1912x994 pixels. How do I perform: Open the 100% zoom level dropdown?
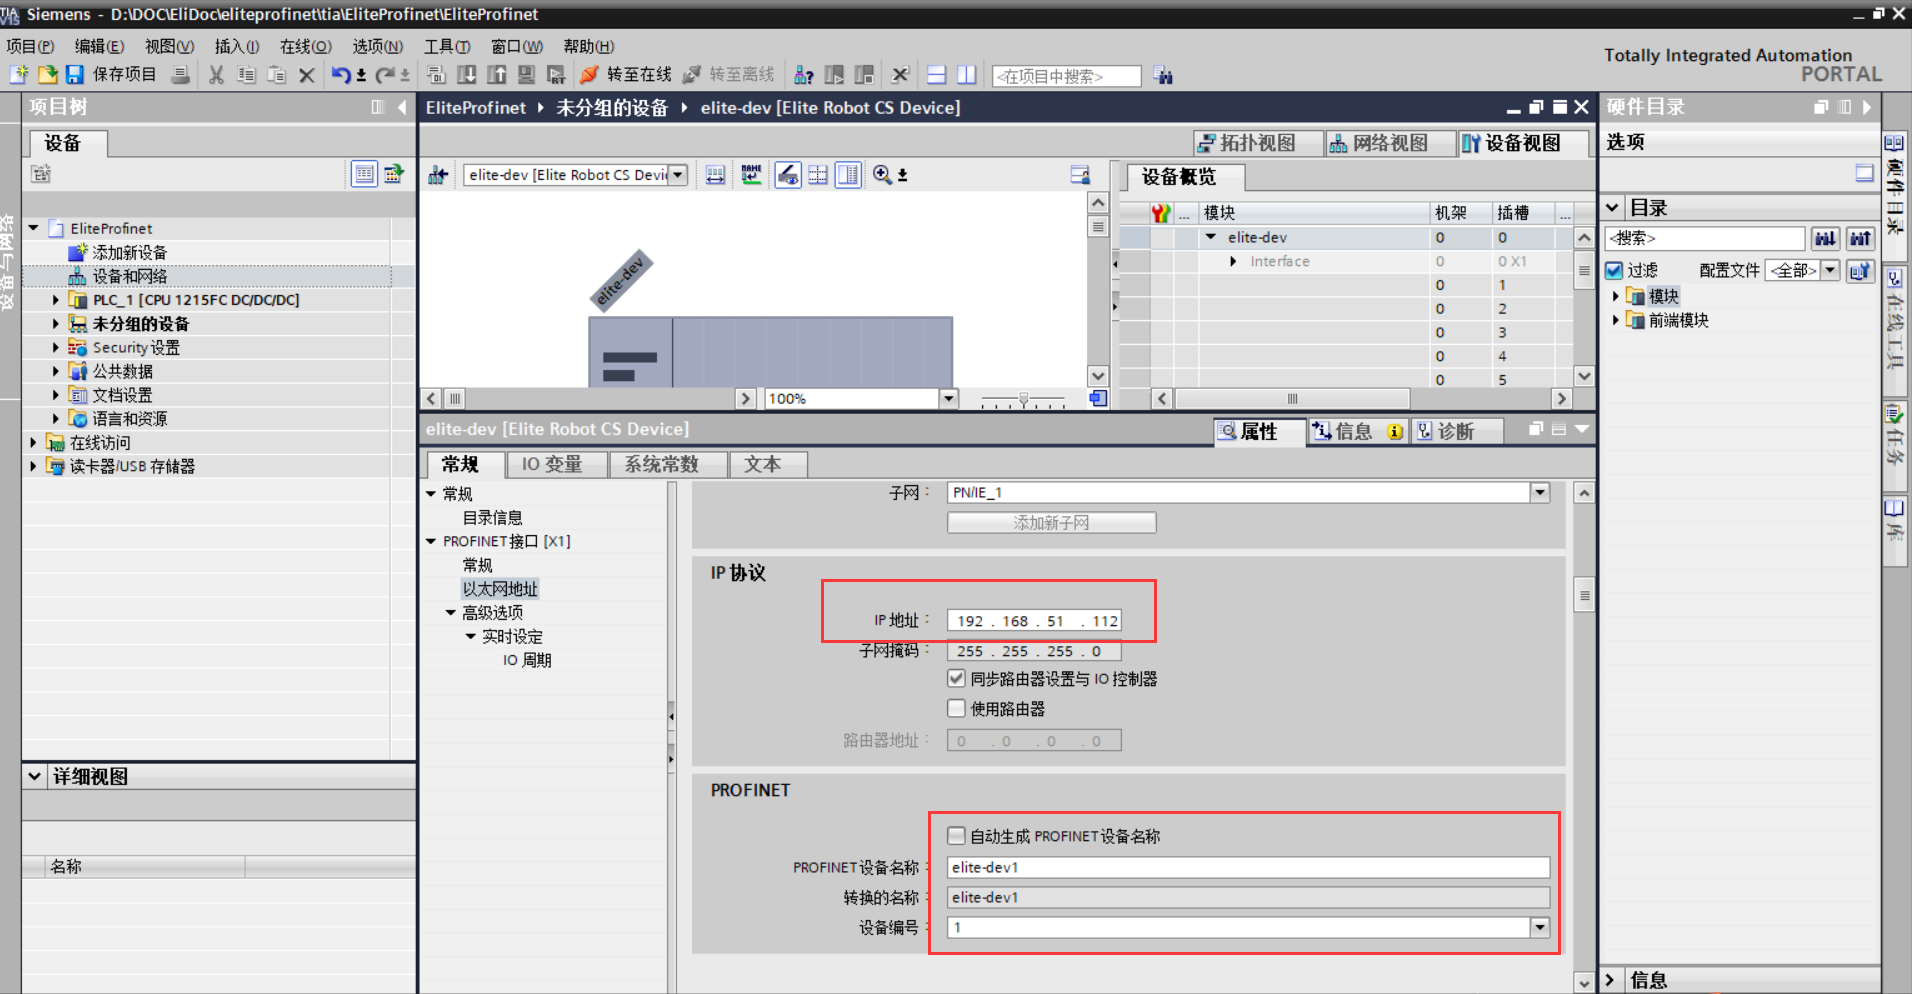(948, 399)
